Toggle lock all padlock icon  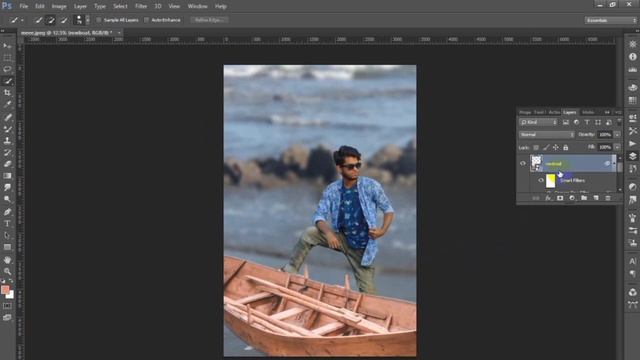[x=566, y=147]
